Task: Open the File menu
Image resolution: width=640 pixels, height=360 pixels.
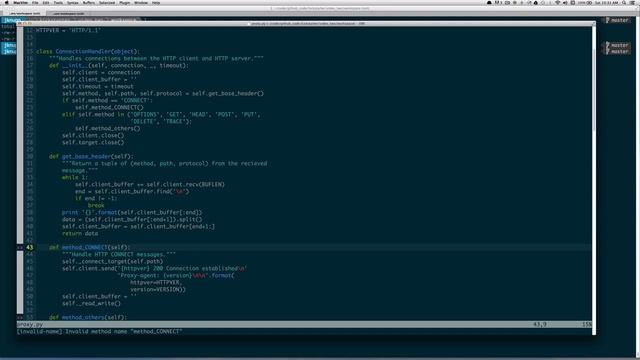Action: pyautogui.click(x=35, y=2)
